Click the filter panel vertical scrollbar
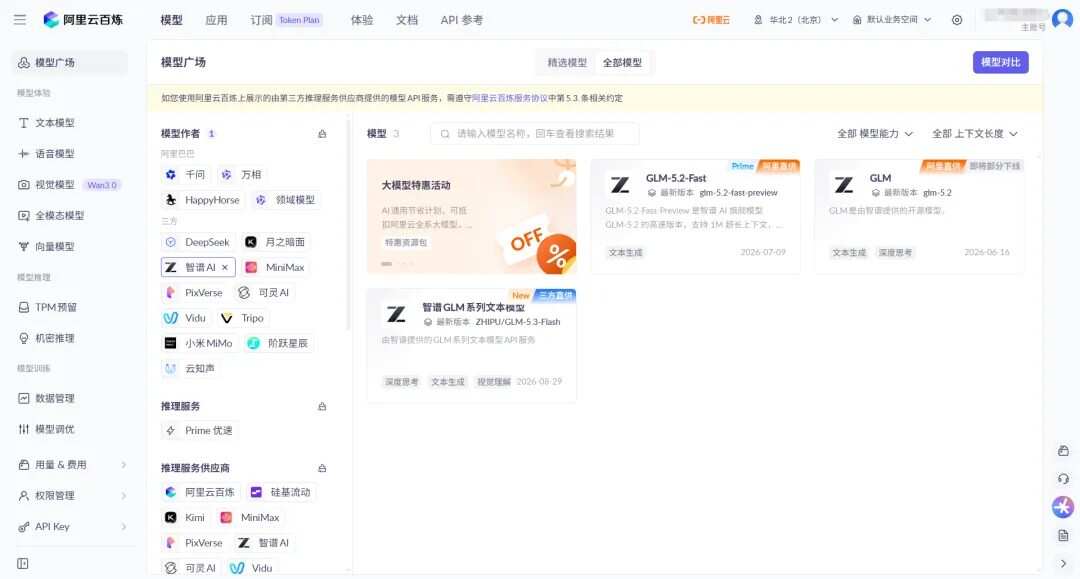1080x579 pixels. coord(349,227)
